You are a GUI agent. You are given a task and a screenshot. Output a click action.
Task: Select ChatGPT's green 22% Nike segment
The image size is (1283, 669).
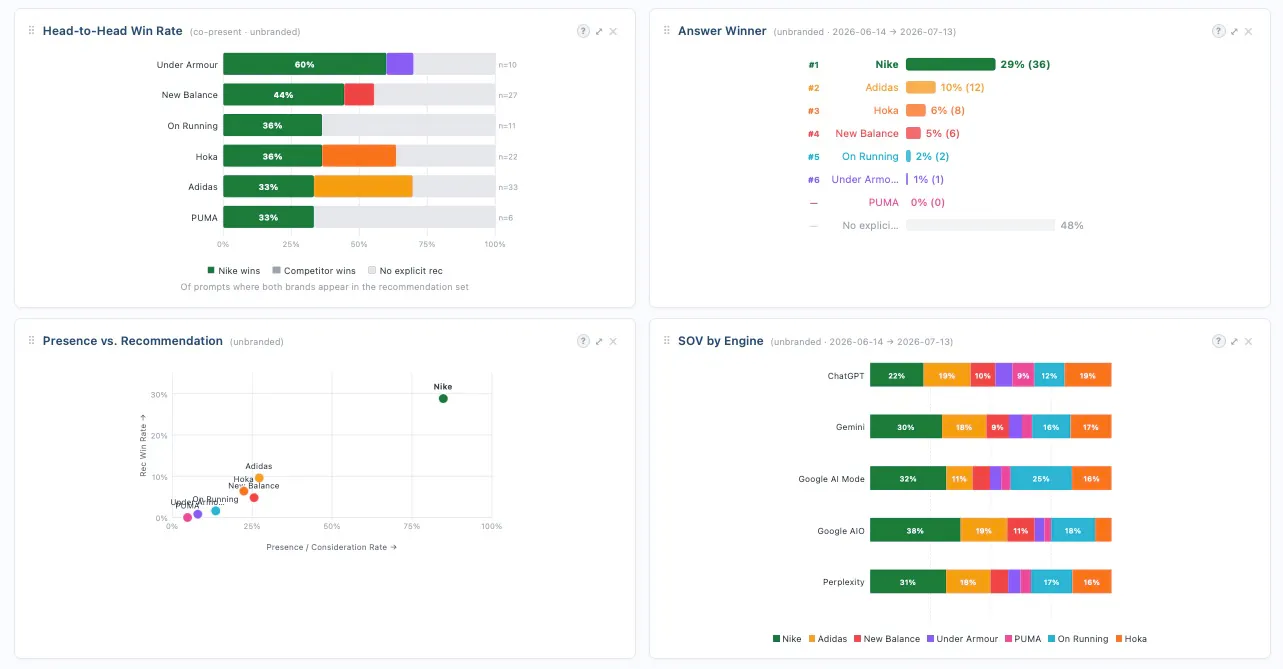point(896,375)
